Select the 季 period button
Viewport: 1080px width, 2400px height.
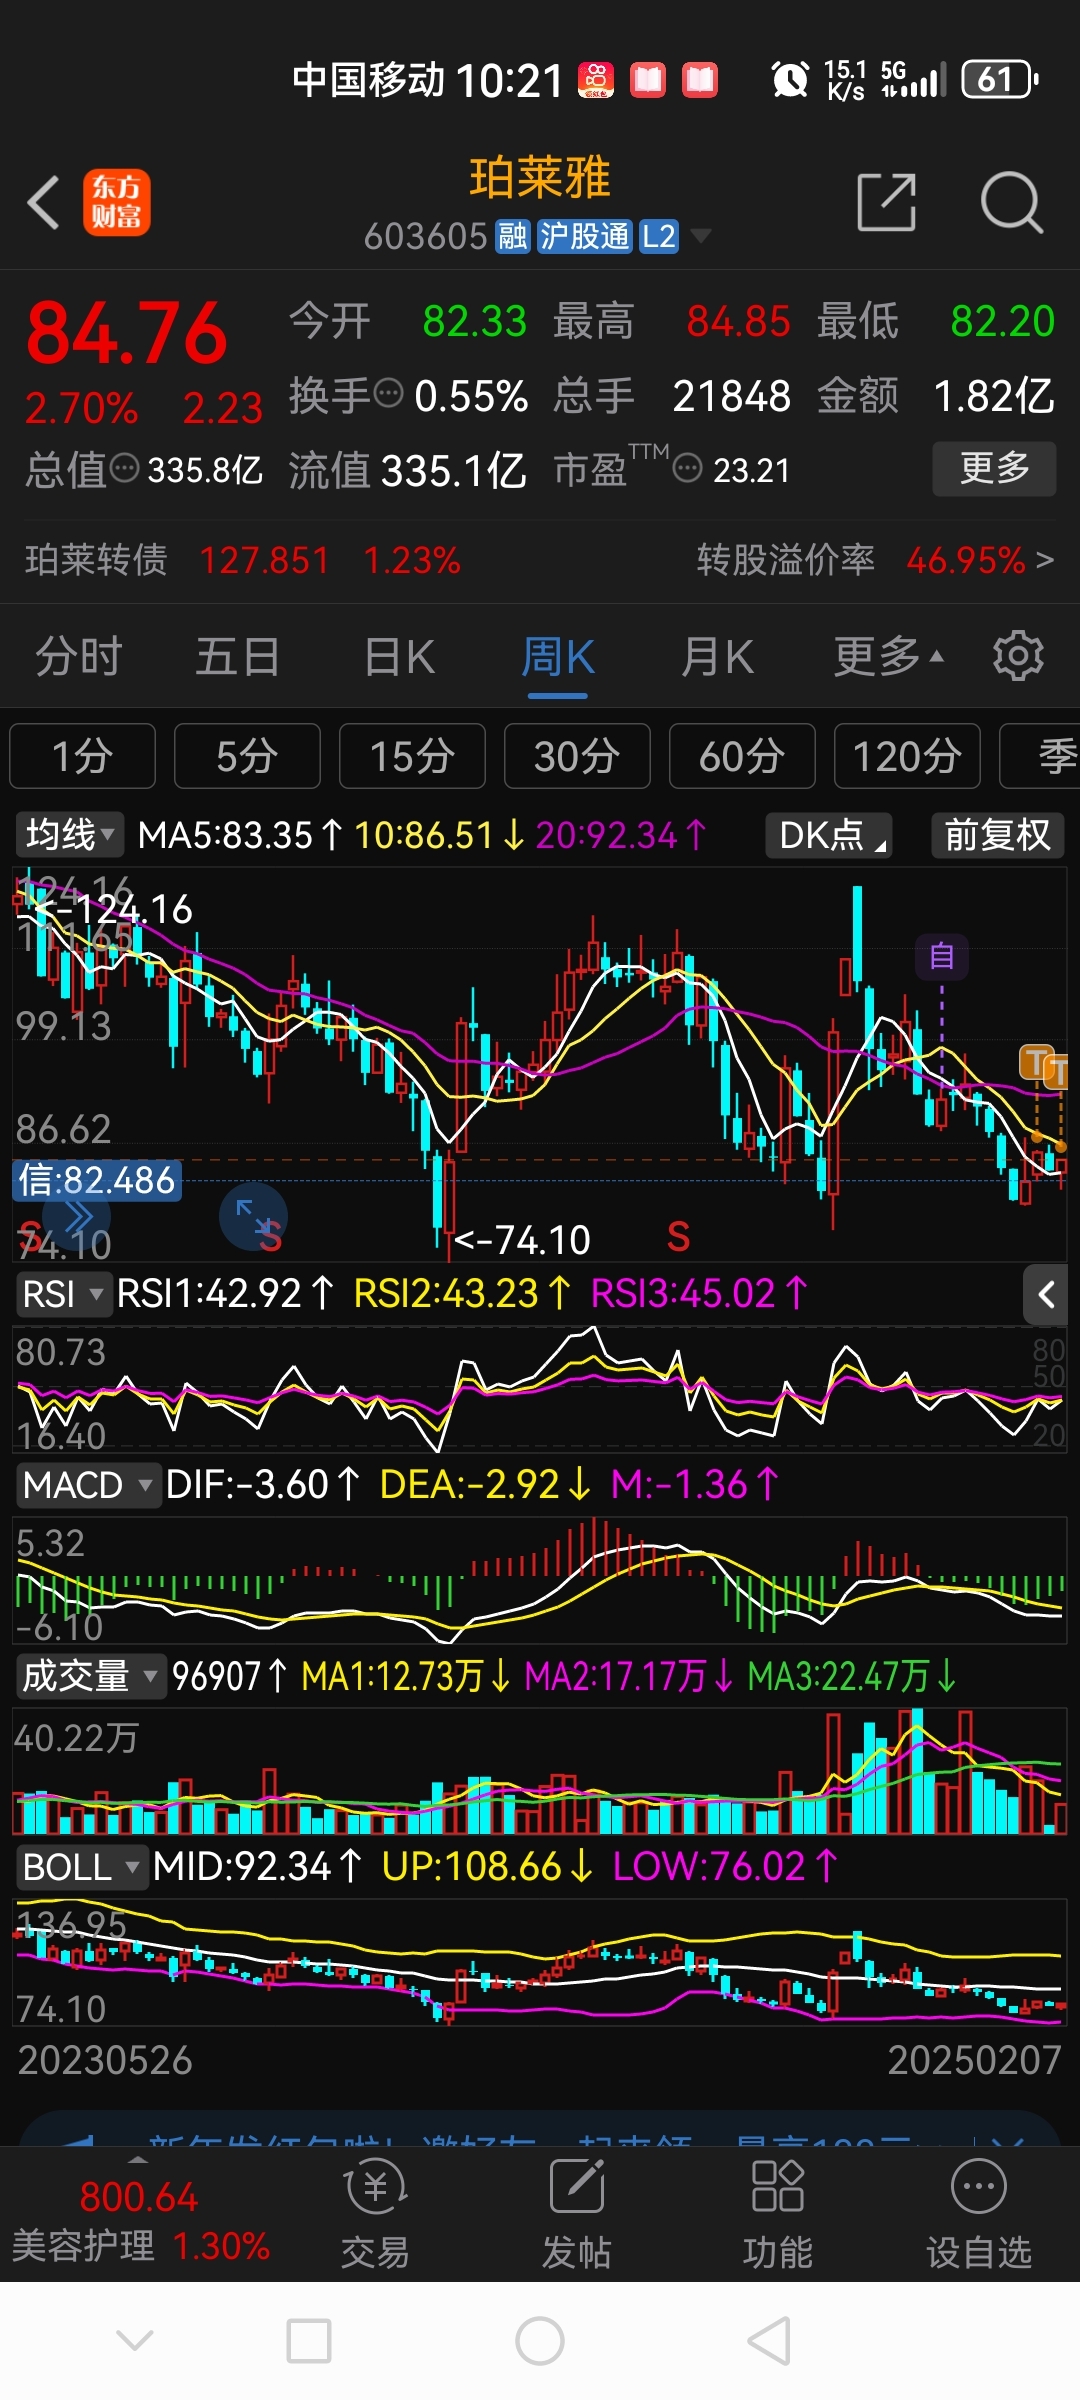tap(1040, 756)
